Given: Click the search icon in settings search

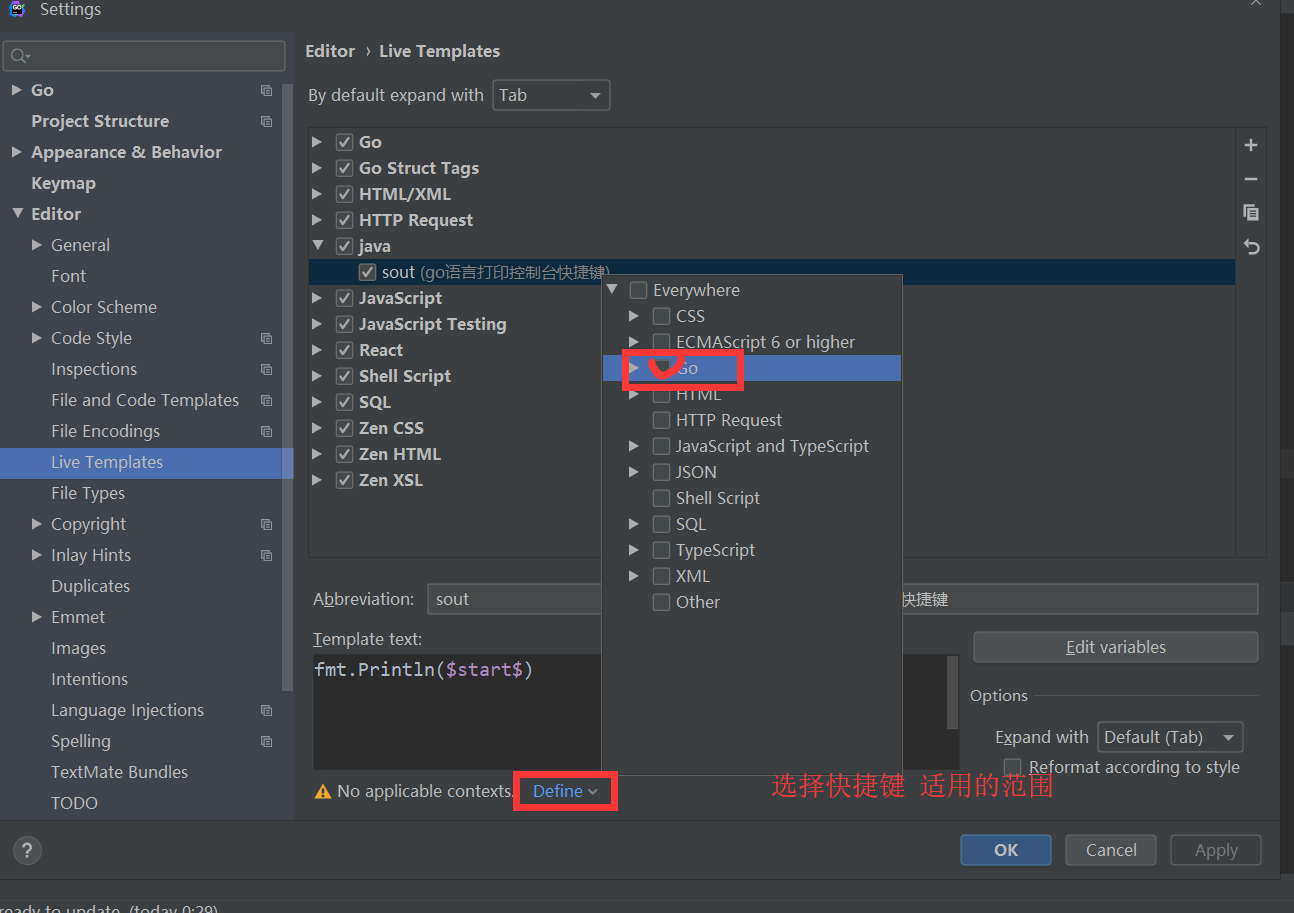Looking at the screenshot, I should (20, 56).
